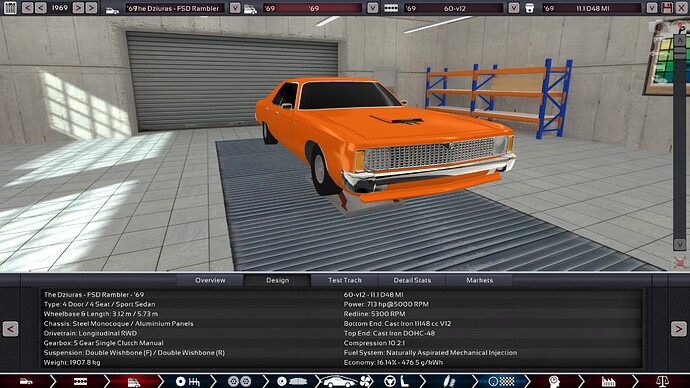Switch to the Test Track tab

pos(345,280)
